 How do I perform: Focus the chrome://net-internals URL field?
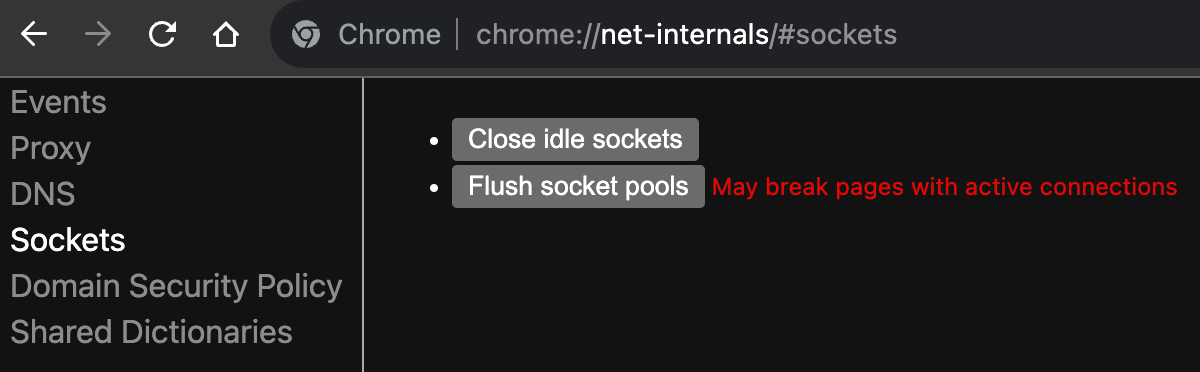click(x=686, y=35)
